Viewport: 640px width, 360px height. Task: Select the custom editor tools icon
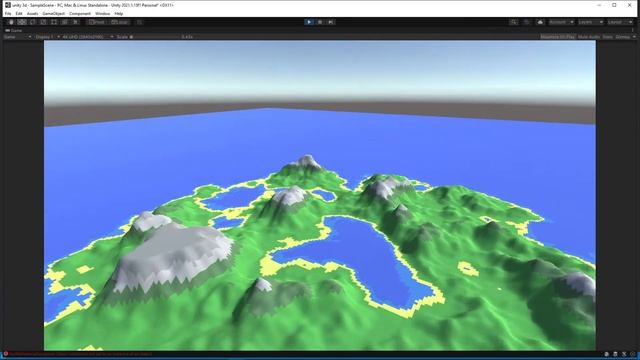pos(76,22)
